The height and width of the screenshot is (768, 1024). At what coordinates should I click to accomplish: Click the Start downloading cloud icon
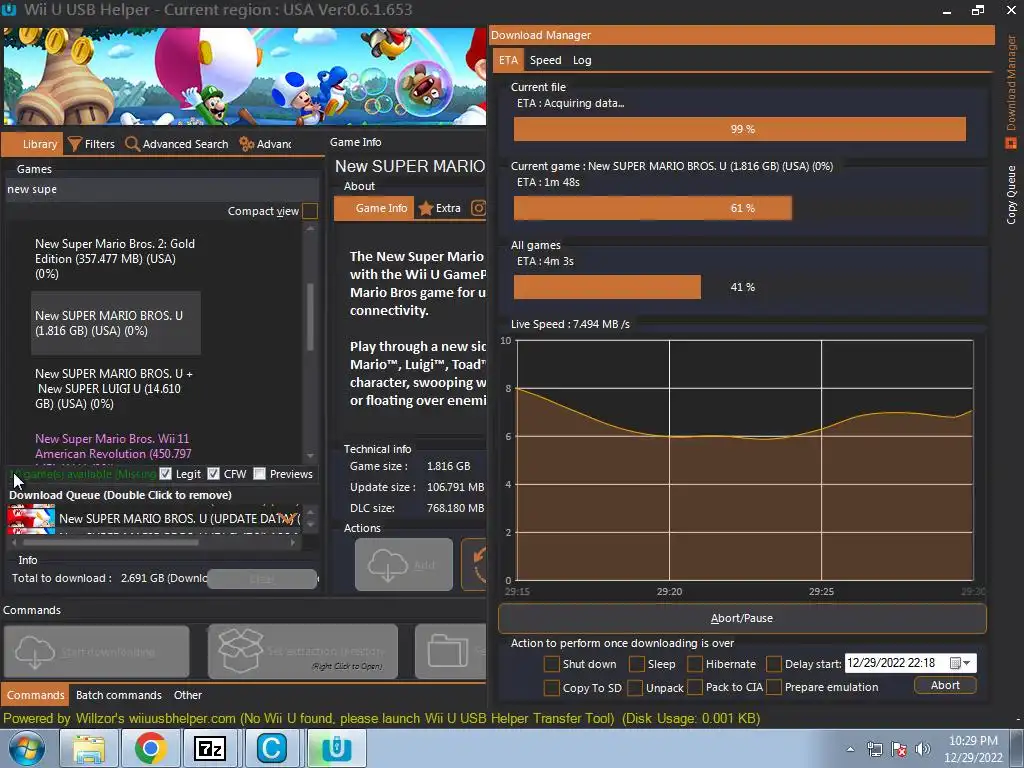[x=35, y=652]
